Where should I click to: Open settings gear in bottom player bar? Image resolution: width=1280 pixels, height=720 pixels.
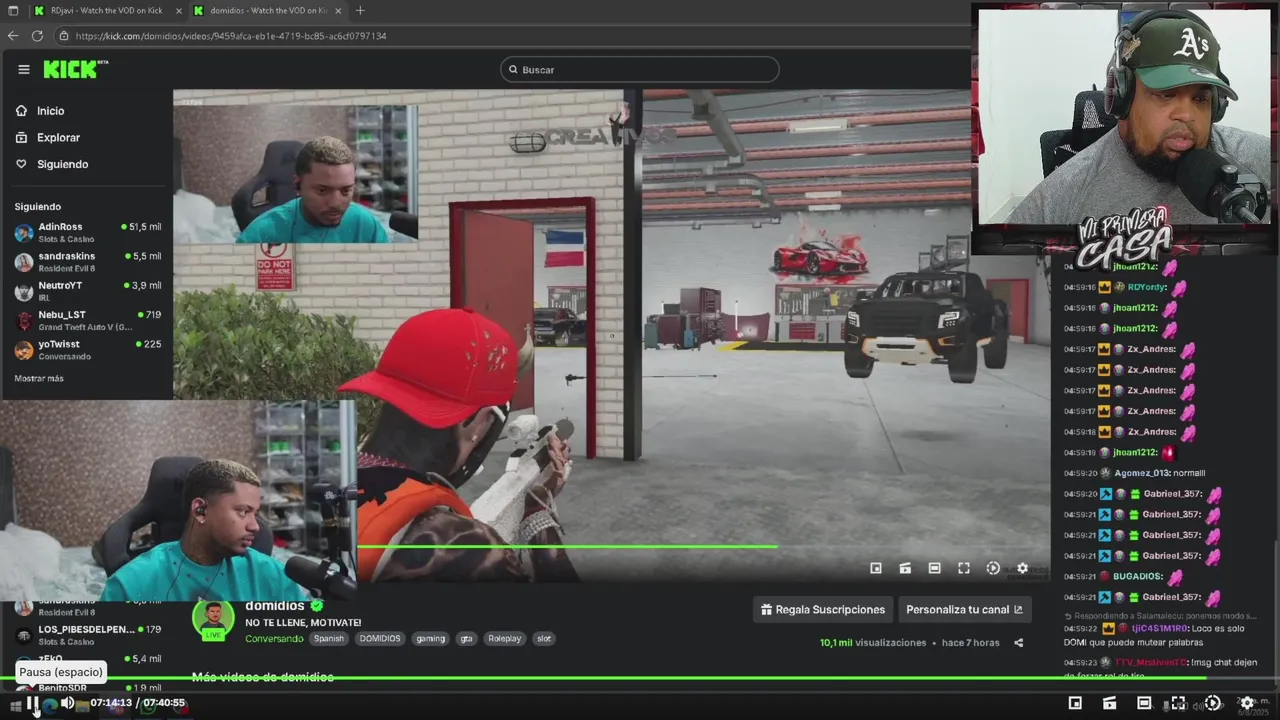tap(1247, 703)
